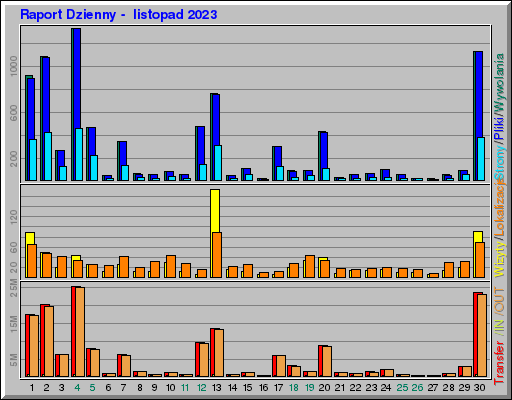Viewport: 512px width, 400px height.
Task: Select day label '10' on the x-axis
Action: click(x=170, y=388)
